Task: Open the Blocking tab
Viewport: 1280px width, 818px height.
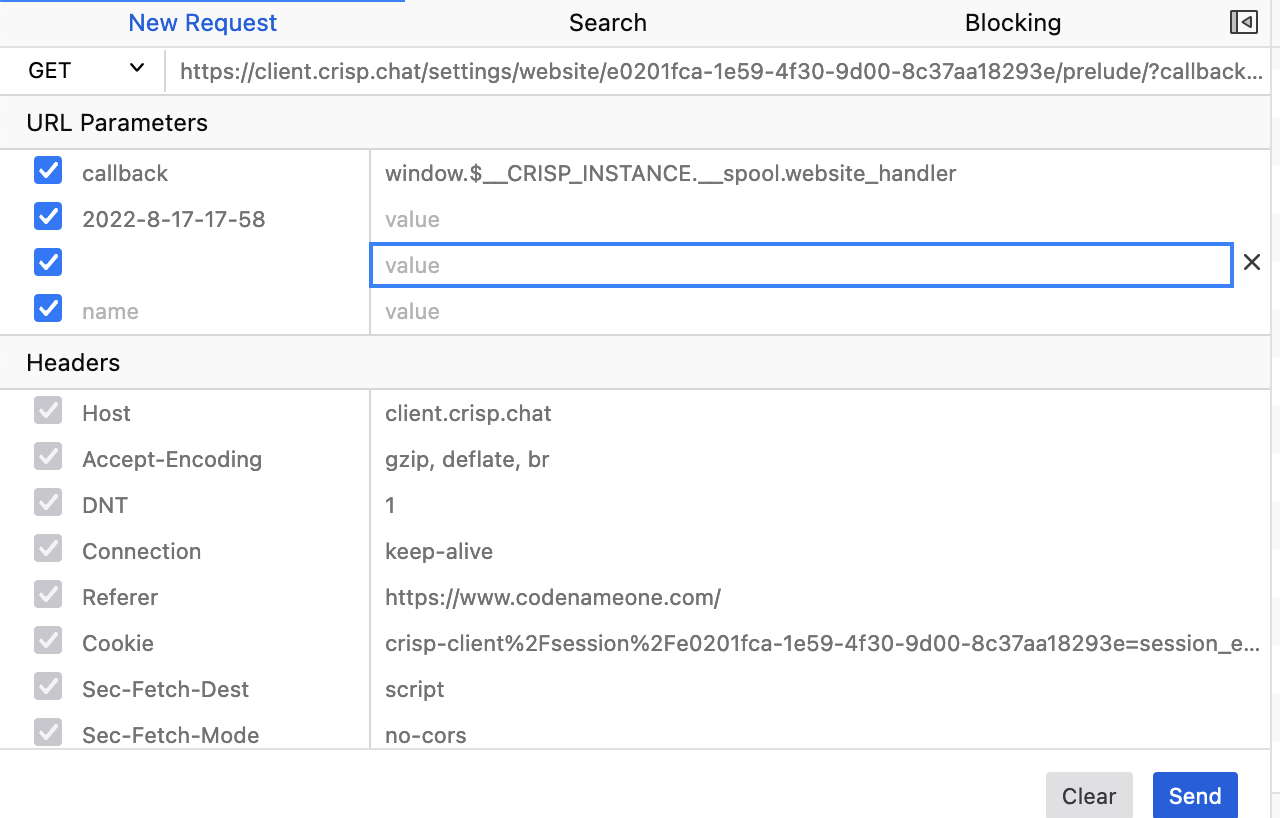Action: click(x=1013, y=22)
